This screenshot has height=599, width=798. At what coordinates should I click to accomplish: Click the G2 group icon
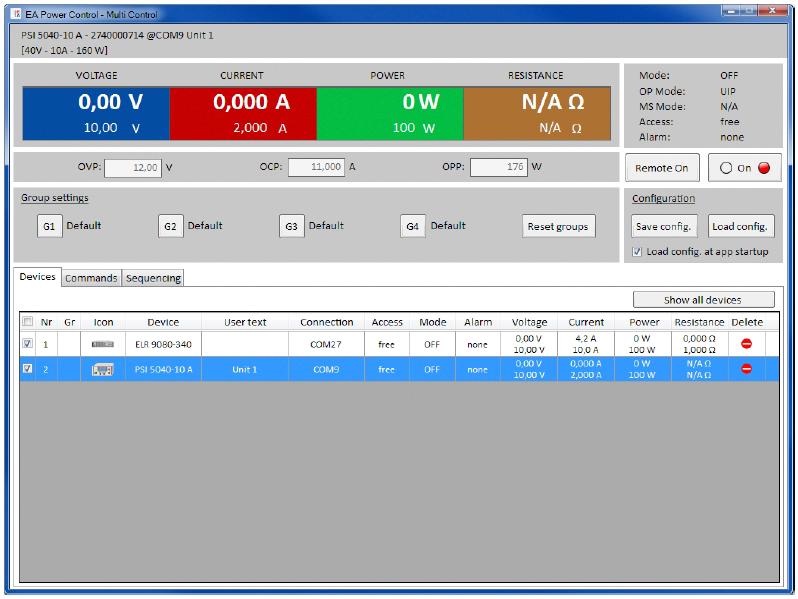pyautogui.click(x=171, y=227)
